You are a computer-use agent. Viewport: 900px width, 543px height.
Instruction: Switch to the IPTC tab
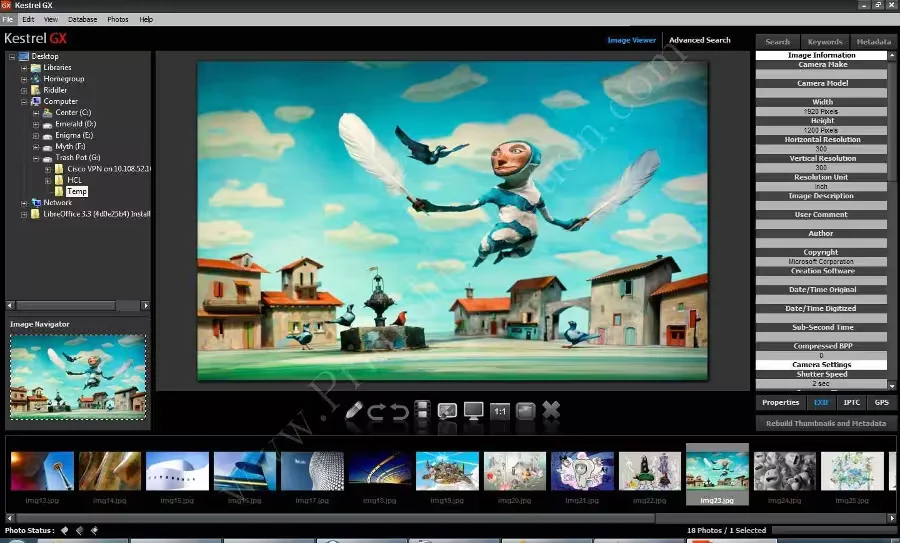point(852,402)
